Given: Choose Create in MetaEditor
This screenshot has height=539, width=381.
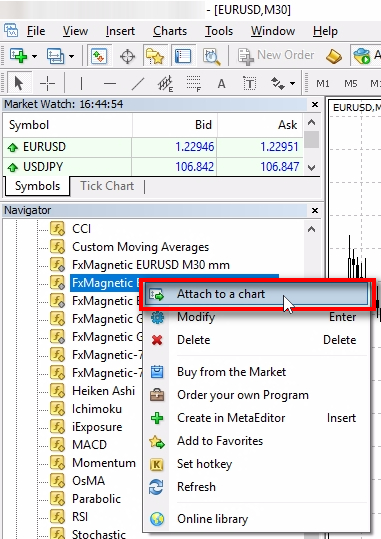Looking at the screenshot, I should coord(257,418).
